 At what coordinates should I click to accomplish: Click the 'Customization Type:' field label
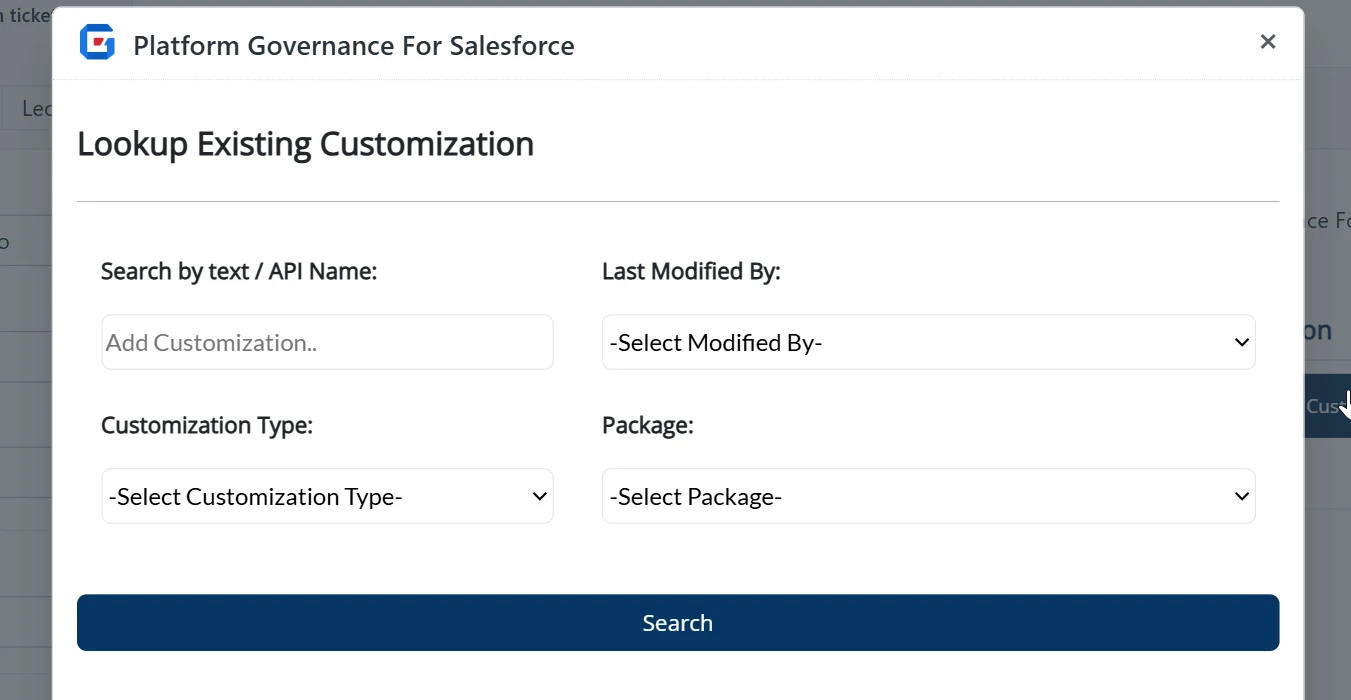tap(207, 425)
